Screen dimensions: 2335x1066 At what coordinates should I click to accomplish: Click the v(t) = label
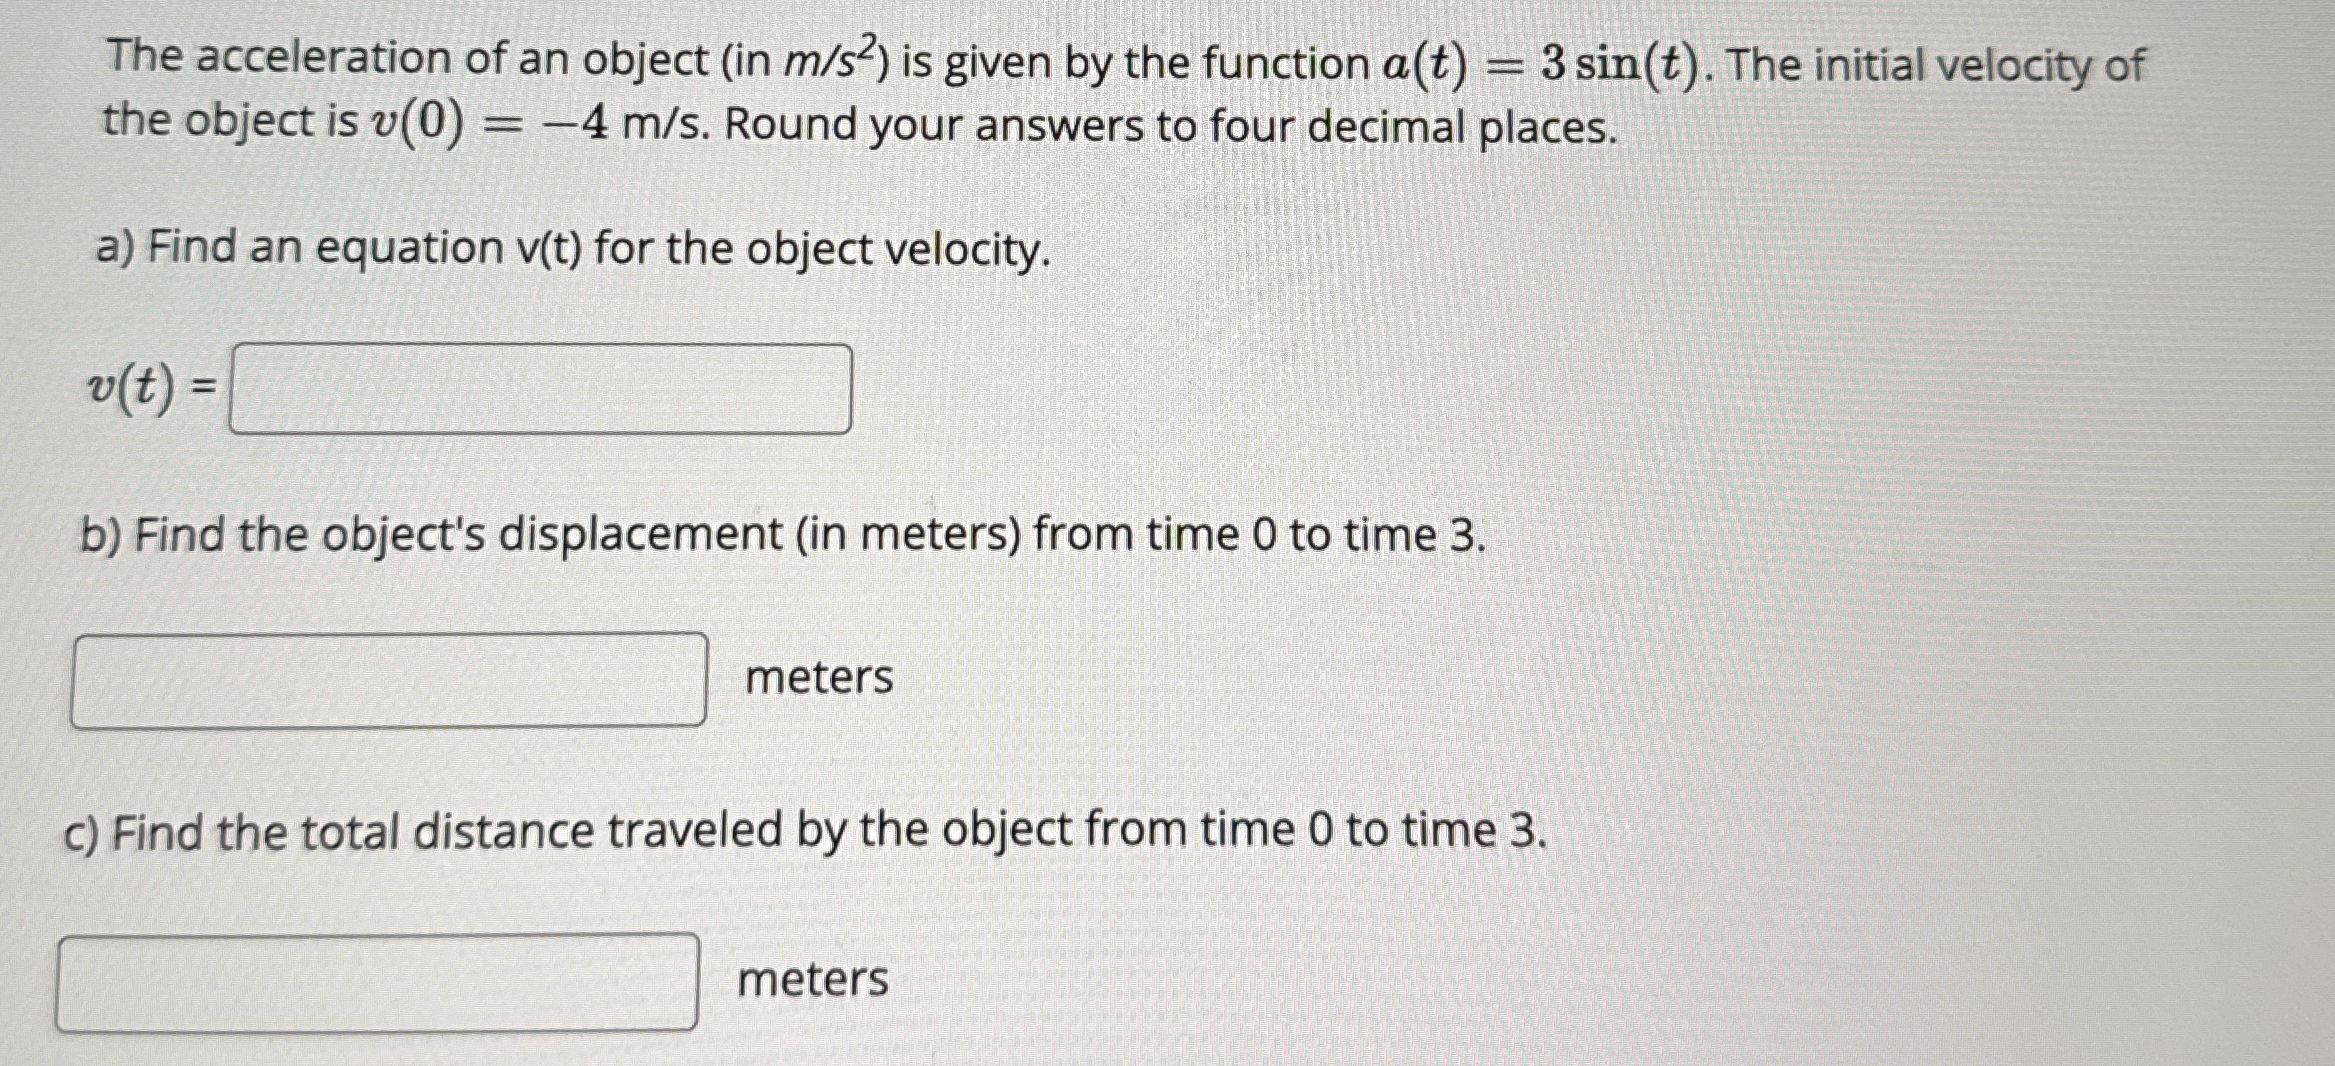click(150, 390)
